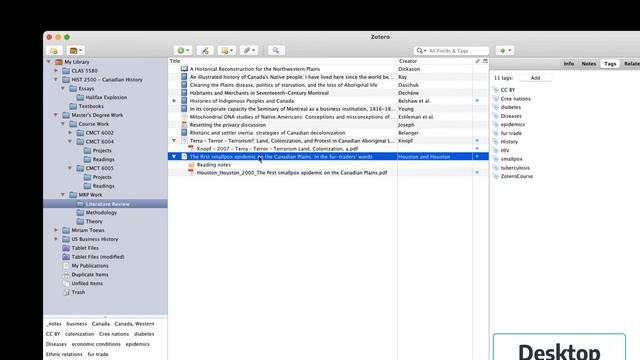
Task: Filter by 'Ethnic relations' in tag selector
Action: click(64, 354)
